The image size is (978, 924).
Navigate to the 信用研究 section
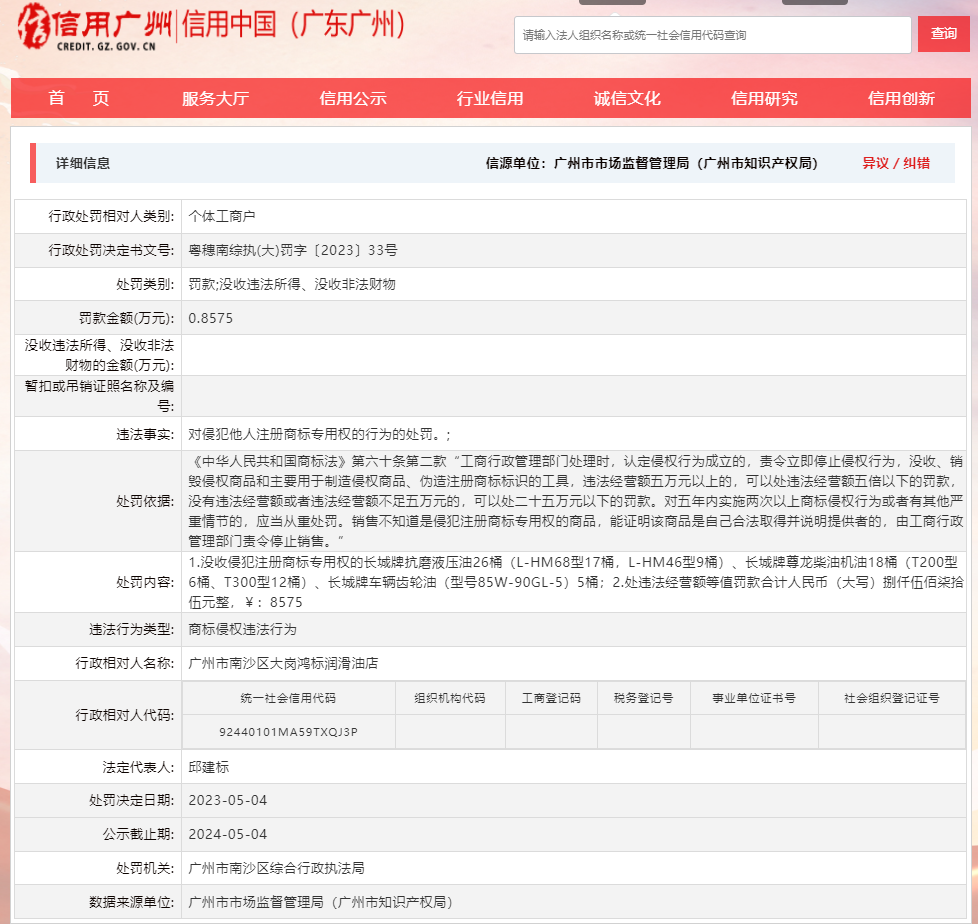click(764, 98)
